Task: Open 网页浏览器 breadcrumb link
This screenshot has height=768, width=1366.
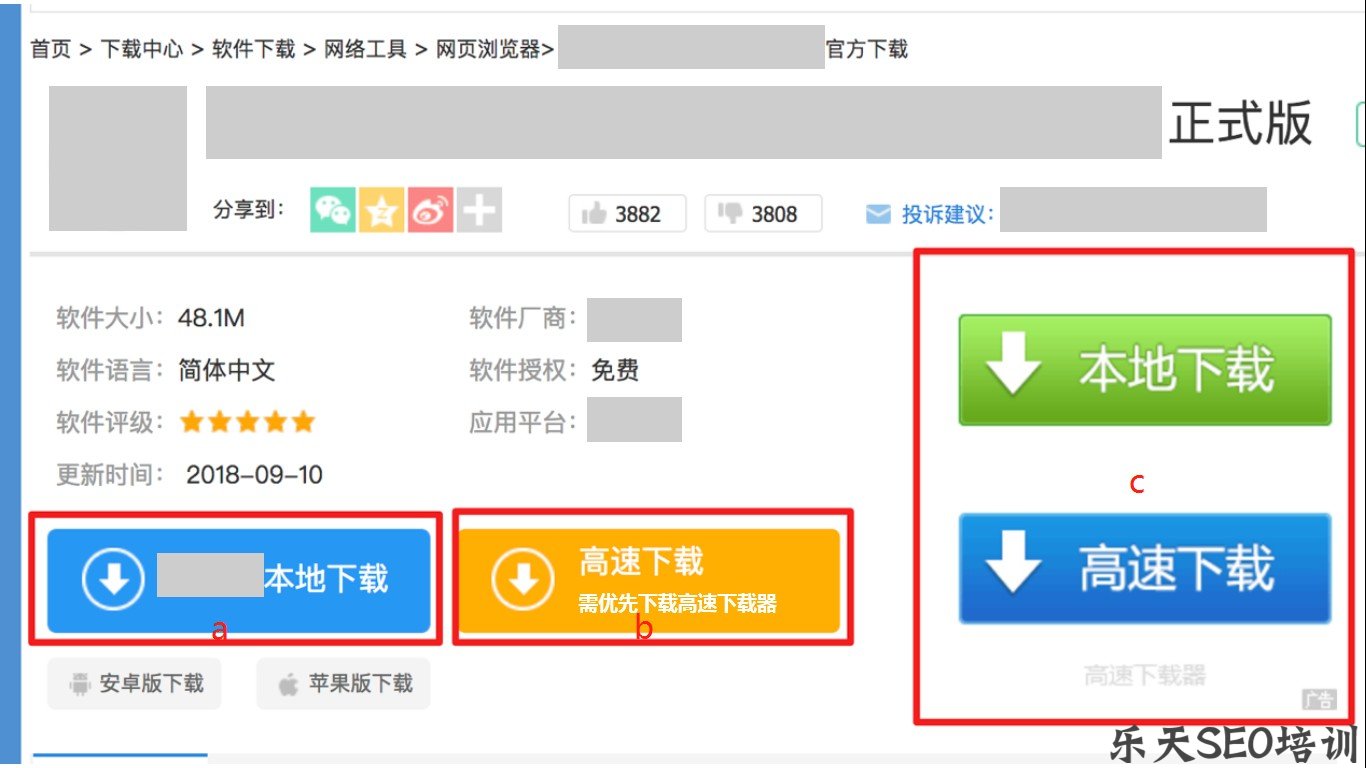Action: (x=488, y=49)
